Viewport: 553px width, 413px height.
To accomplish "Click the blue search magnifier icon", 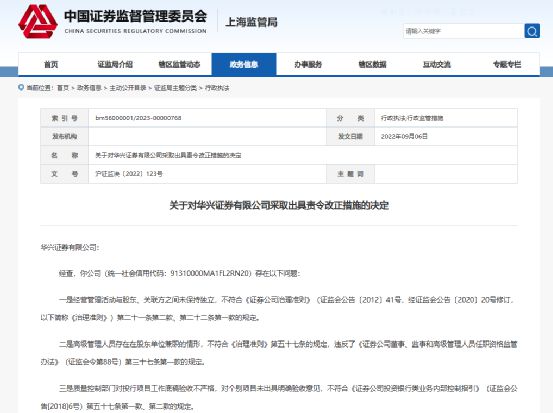I will 532,31.
